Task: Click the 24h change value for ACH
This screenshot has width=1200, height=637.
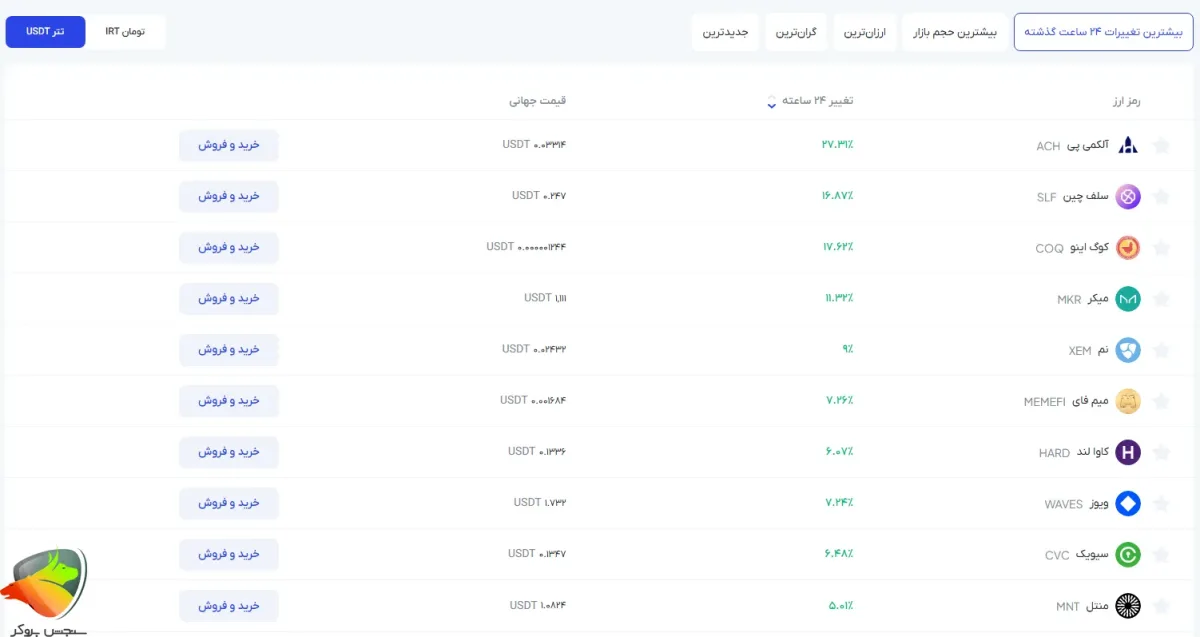Action: coord(837,145)
